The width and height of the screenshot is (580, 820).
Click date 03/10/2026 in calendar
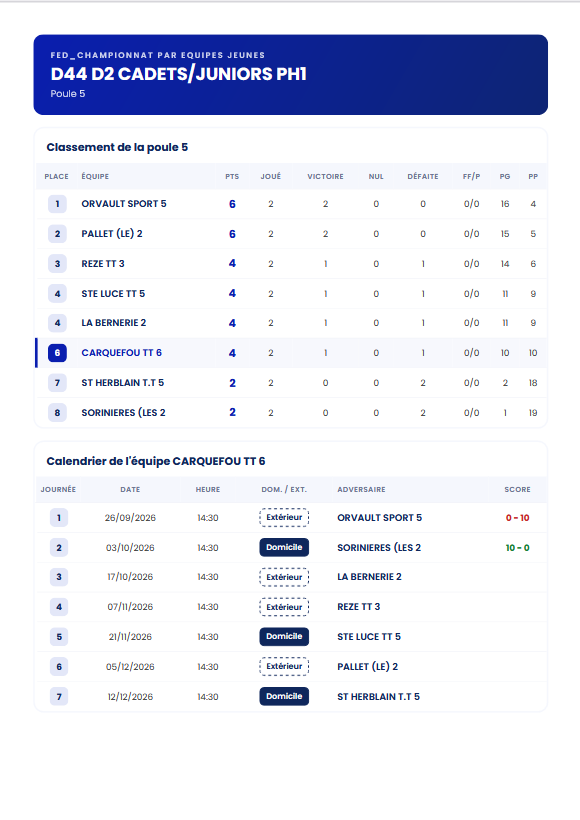point(130,548)
